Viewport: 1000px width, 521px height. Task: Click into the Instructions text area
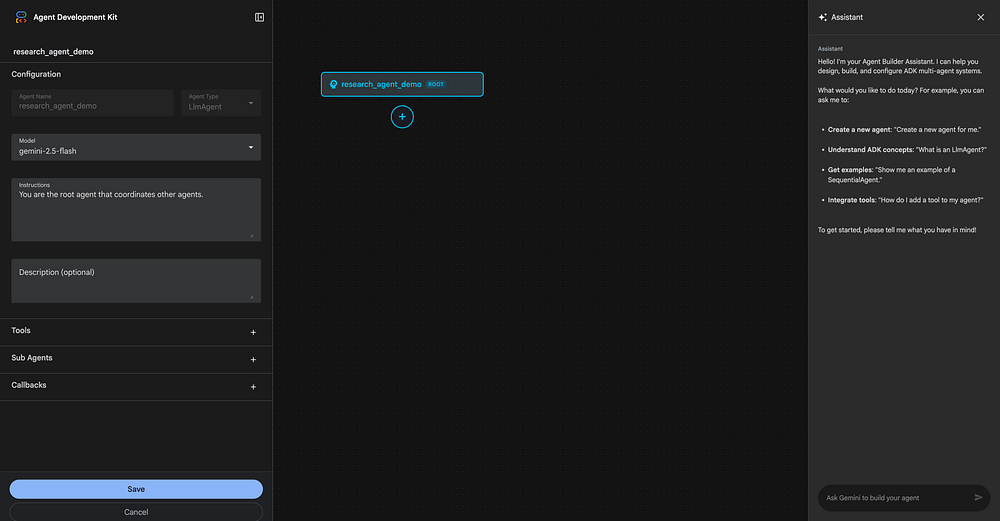(x=136, y=210)
